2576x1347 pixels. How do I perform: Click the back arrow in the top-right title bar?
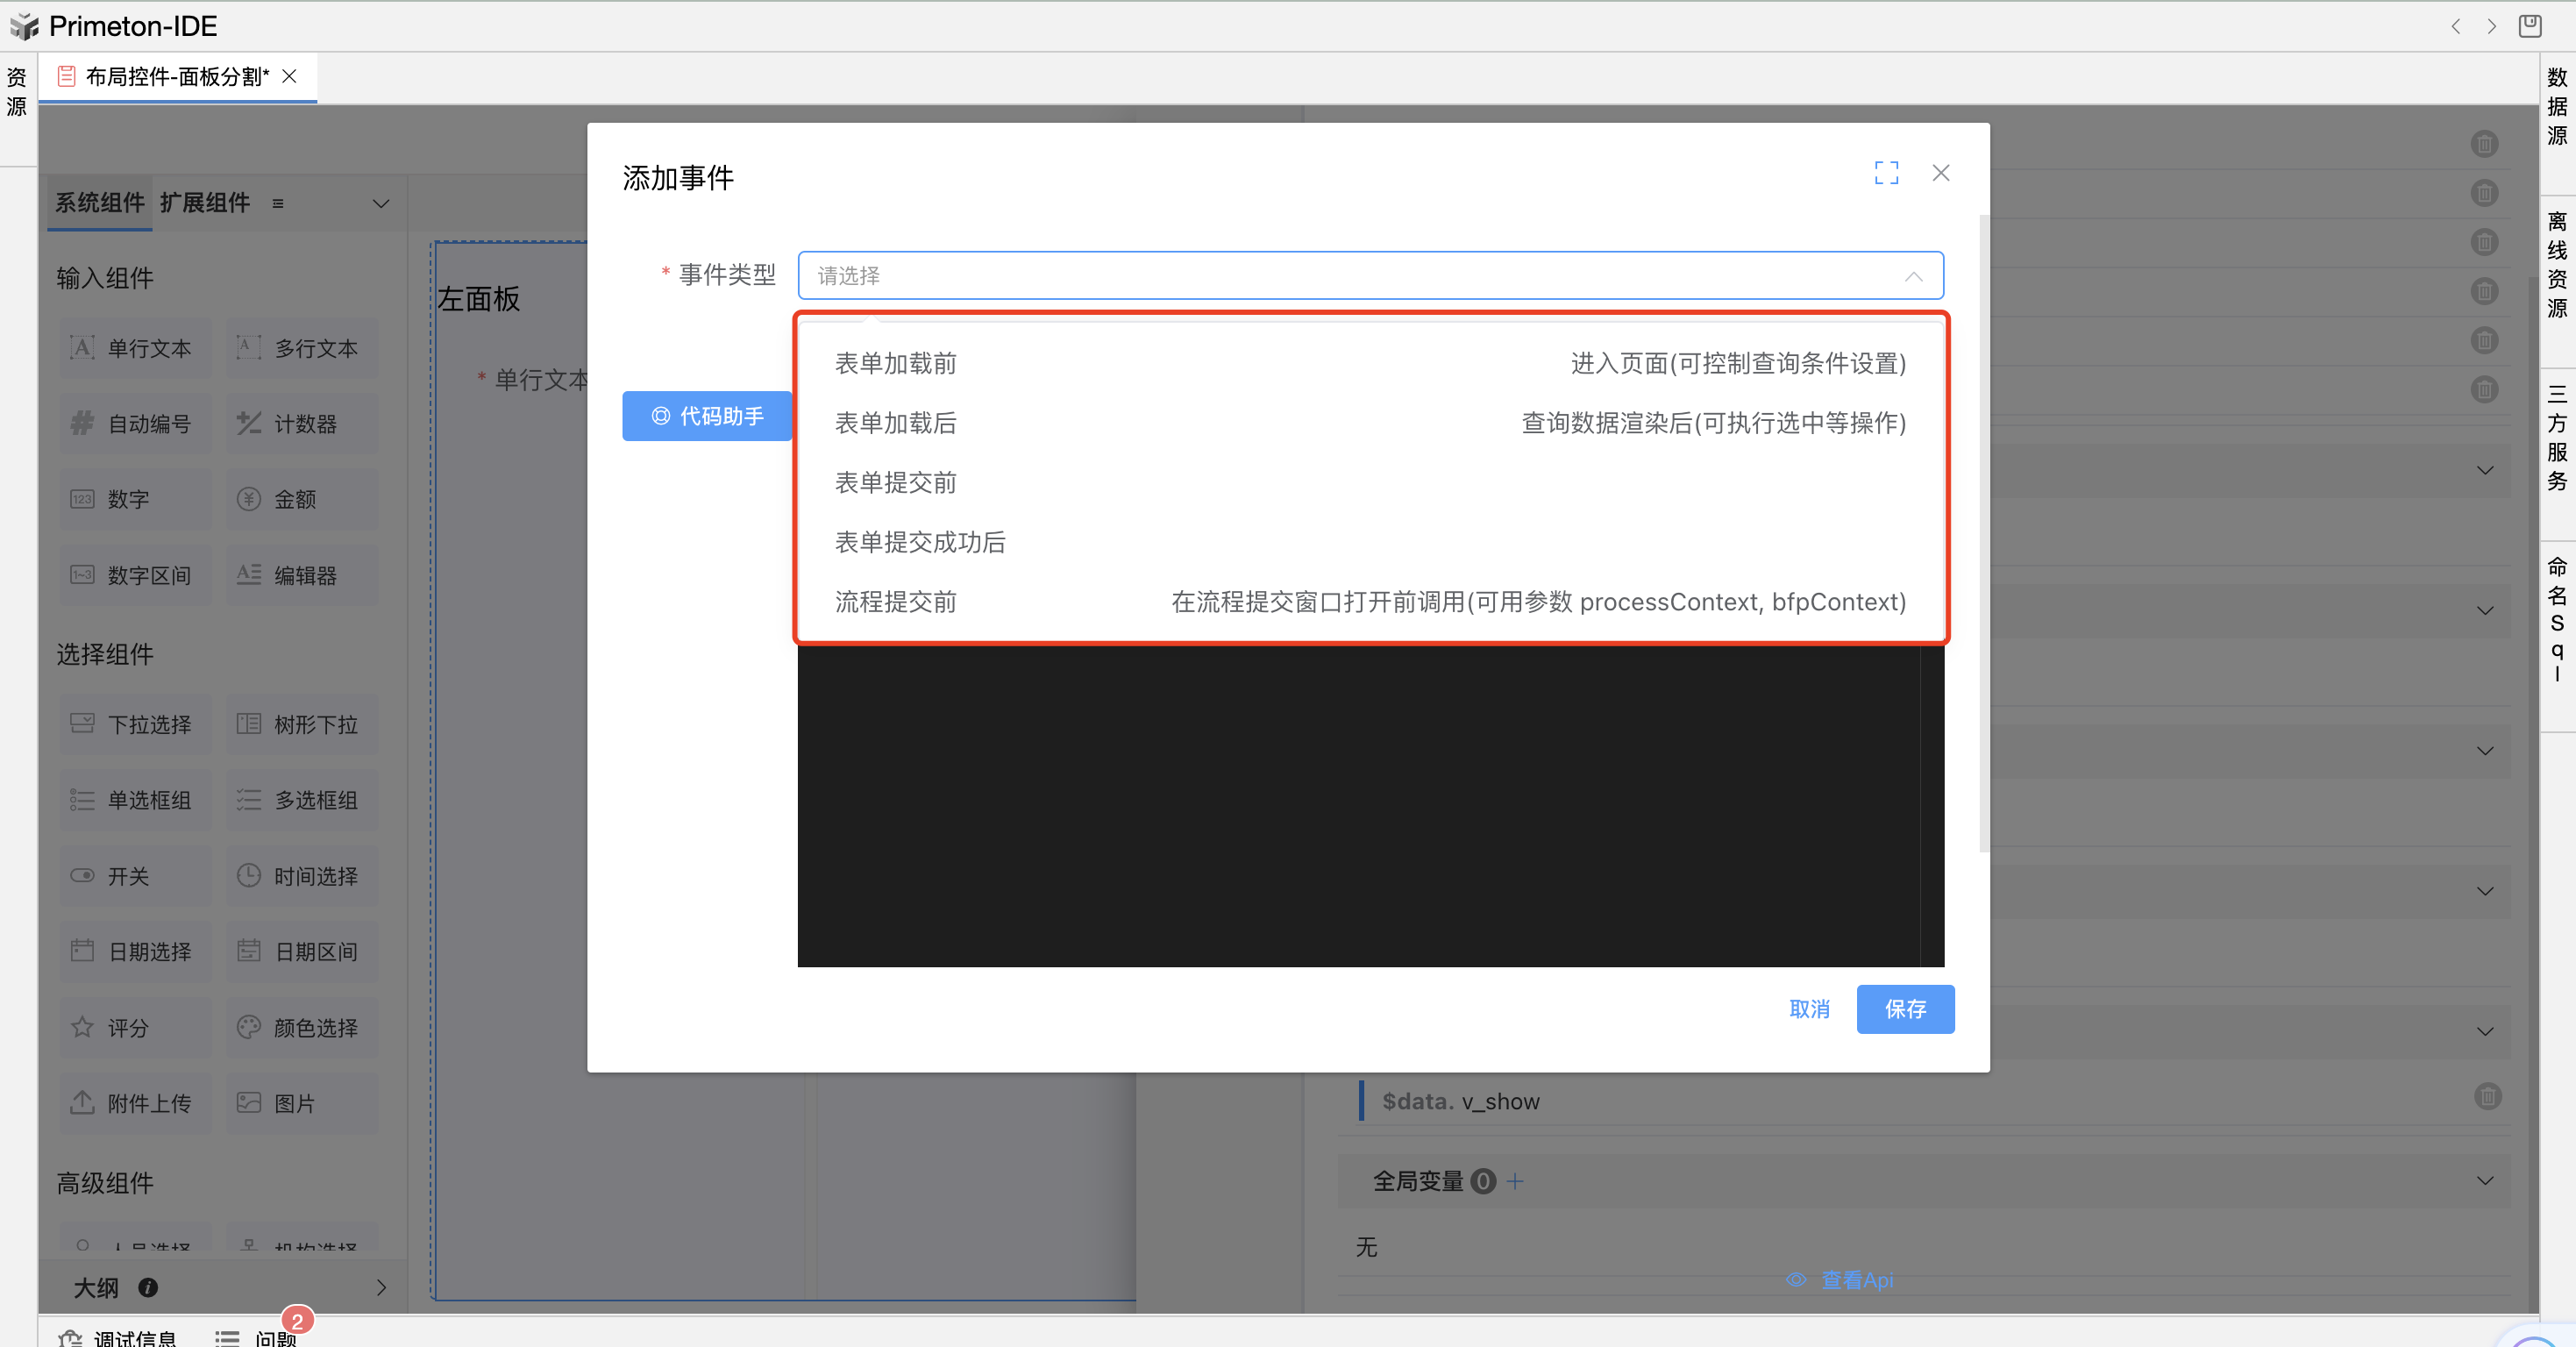[x=2455, y=27]
